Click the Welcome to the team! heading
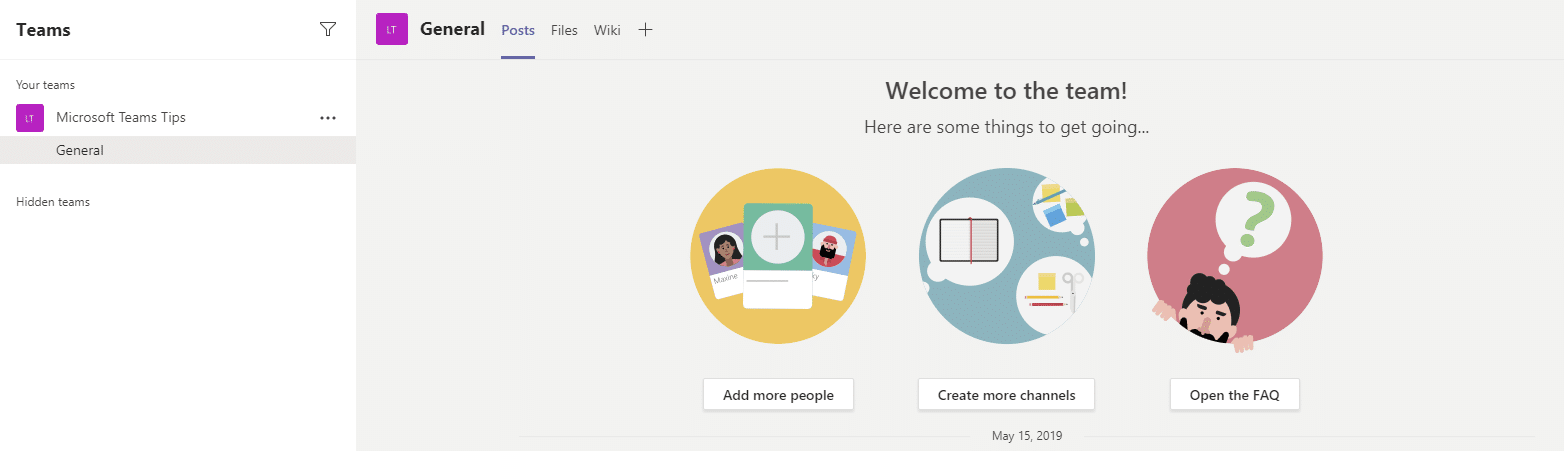 [1006, 91]
